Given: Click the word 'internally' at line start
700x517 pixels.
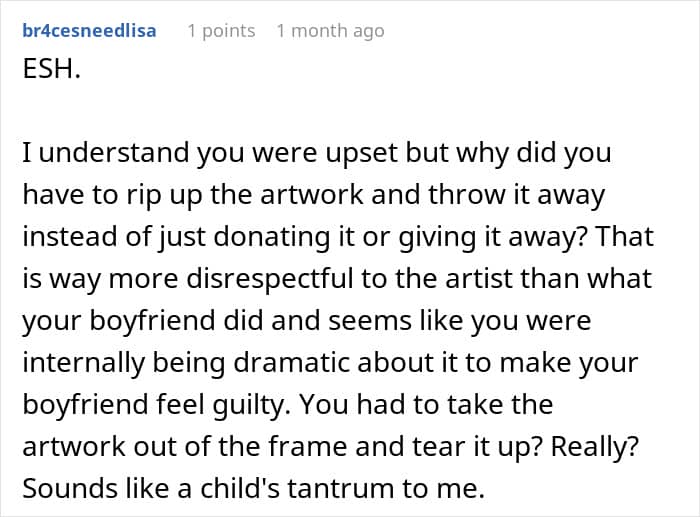Looking at the screenshot, I should click(x=84, y=363).
